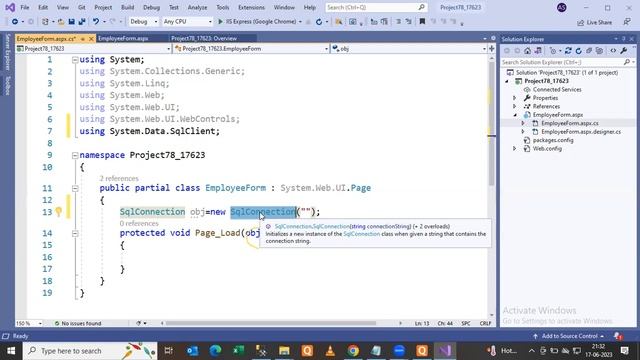The width and height of the screenshot is (640, 360).
Task: Toggle the Bookmark toolbar icon
Action: point(422,22)
